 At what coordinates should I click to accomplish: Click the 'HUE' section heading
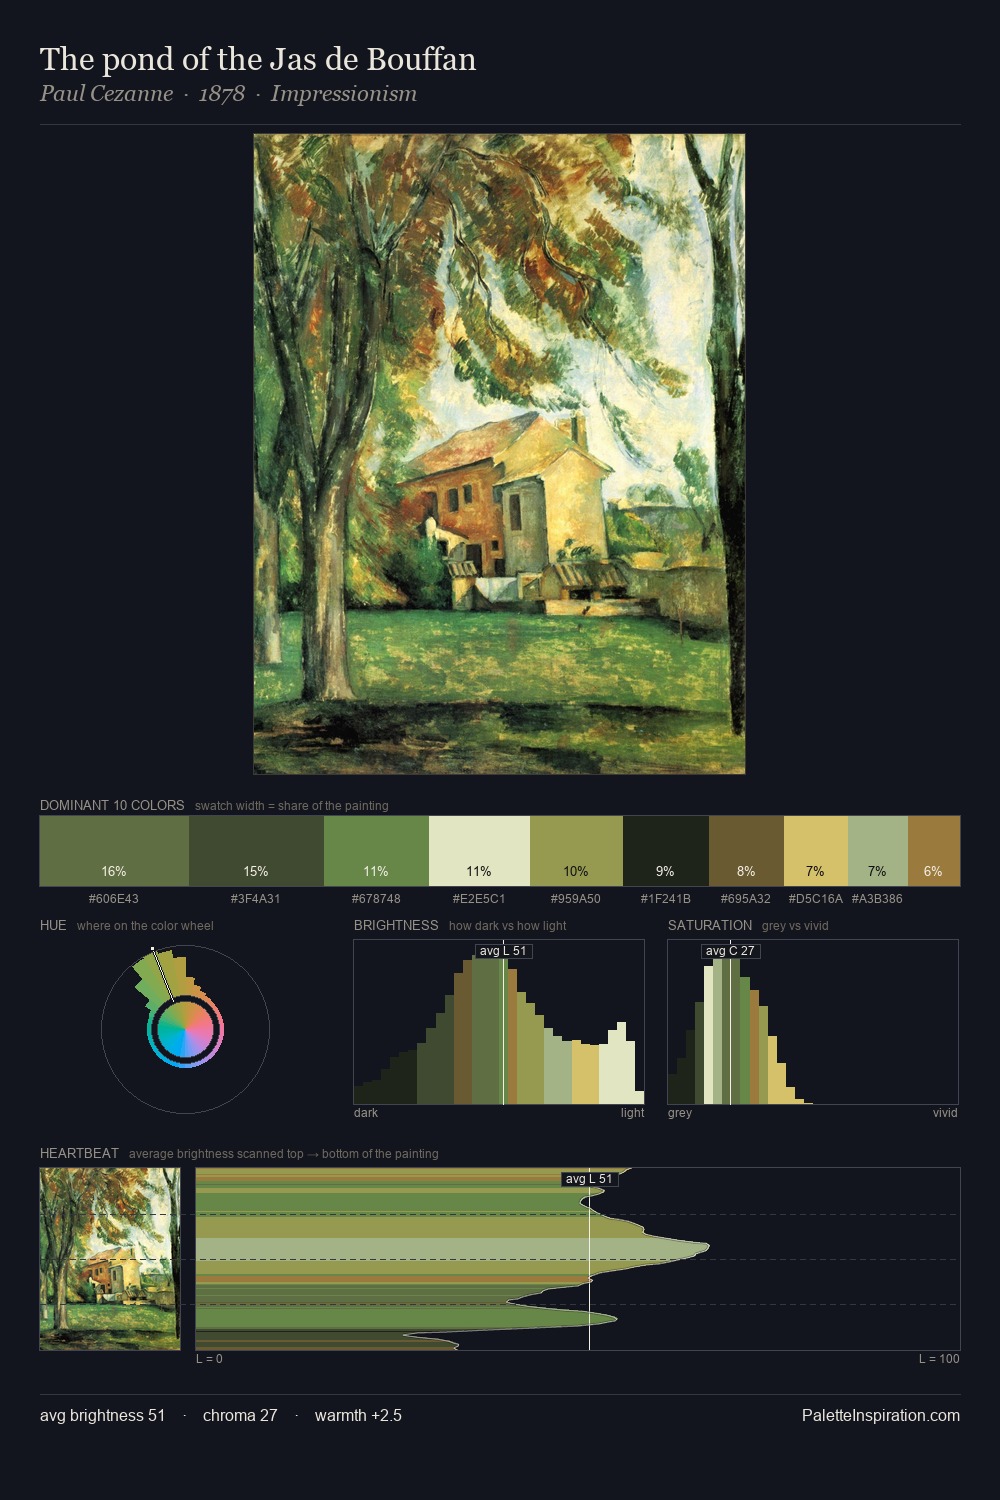tap(53, 925)
